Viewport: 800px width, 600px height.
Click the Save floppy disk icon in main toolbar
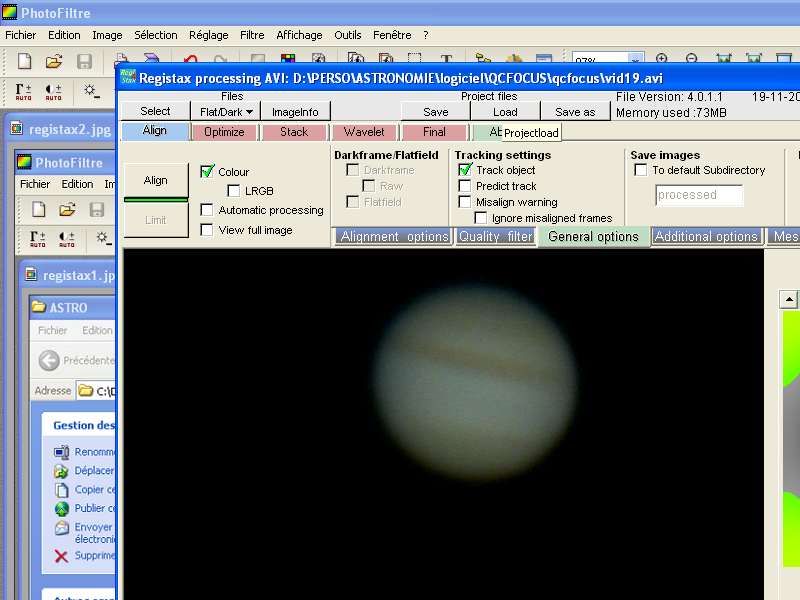coord(84,61)
